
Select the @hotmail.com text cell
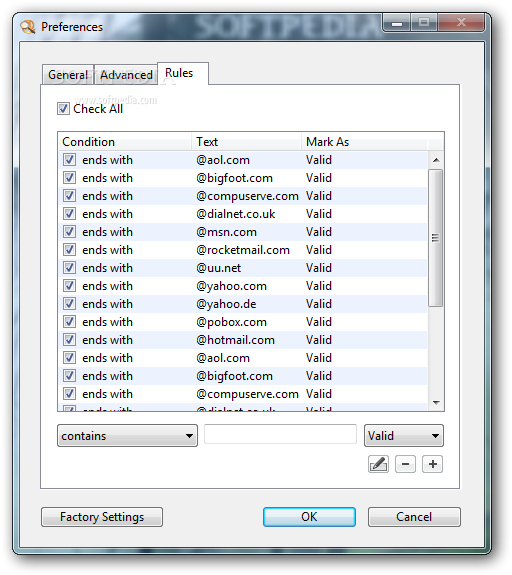pos(235,340)
